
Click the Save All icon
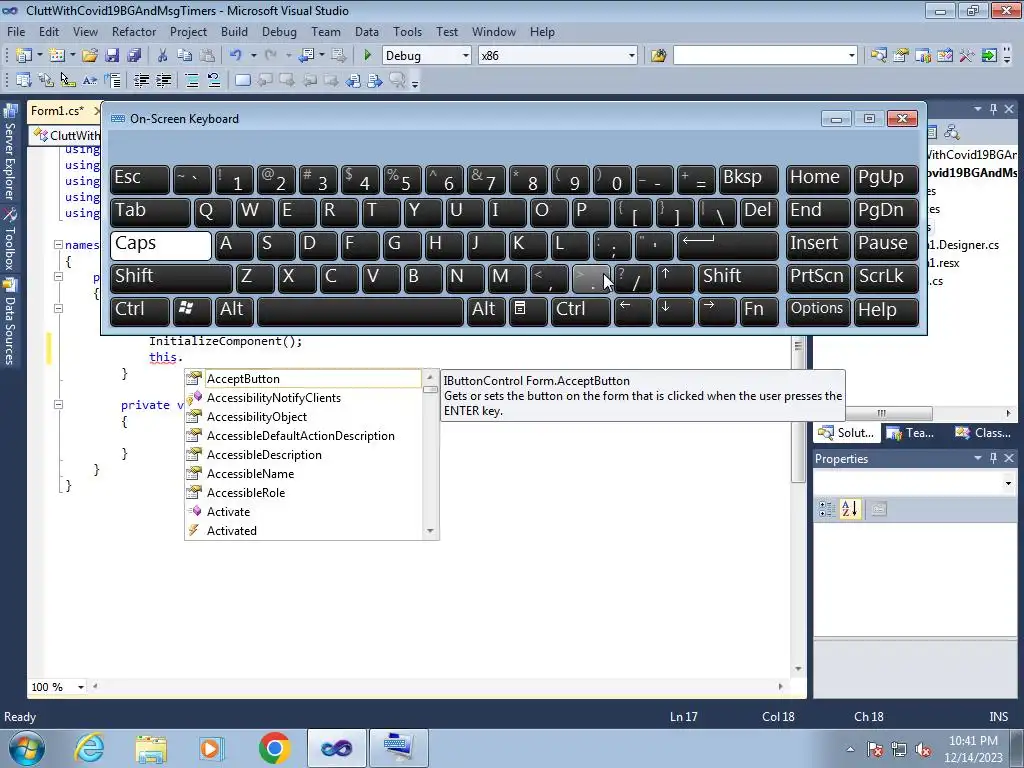[x=134, y=56]
